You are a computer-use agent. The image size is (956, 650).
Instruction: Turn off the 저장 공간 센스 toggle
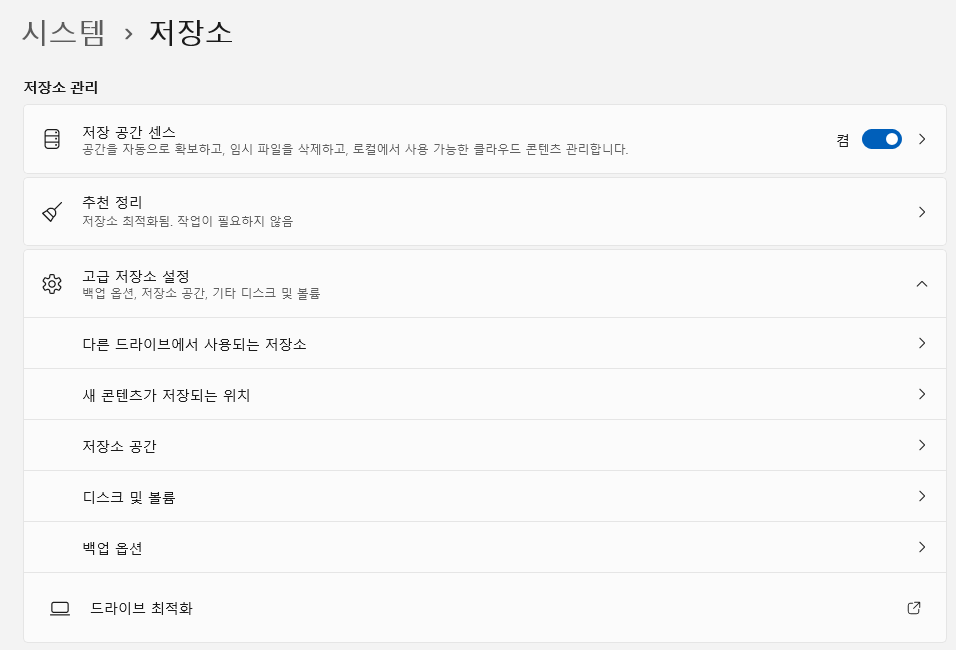881,139
